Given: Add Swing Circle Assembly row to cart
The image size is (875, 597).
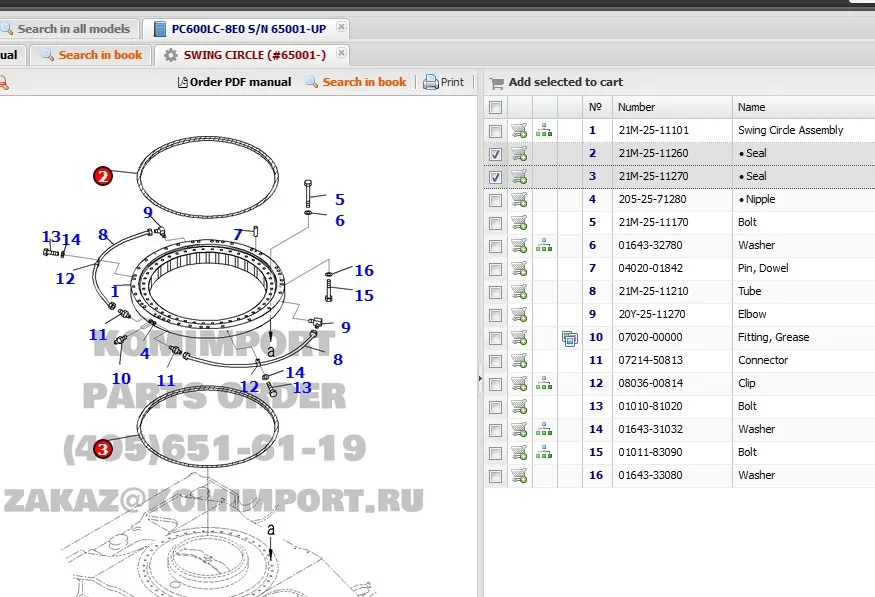Looking at the screenshot, I should coord(519,131).
